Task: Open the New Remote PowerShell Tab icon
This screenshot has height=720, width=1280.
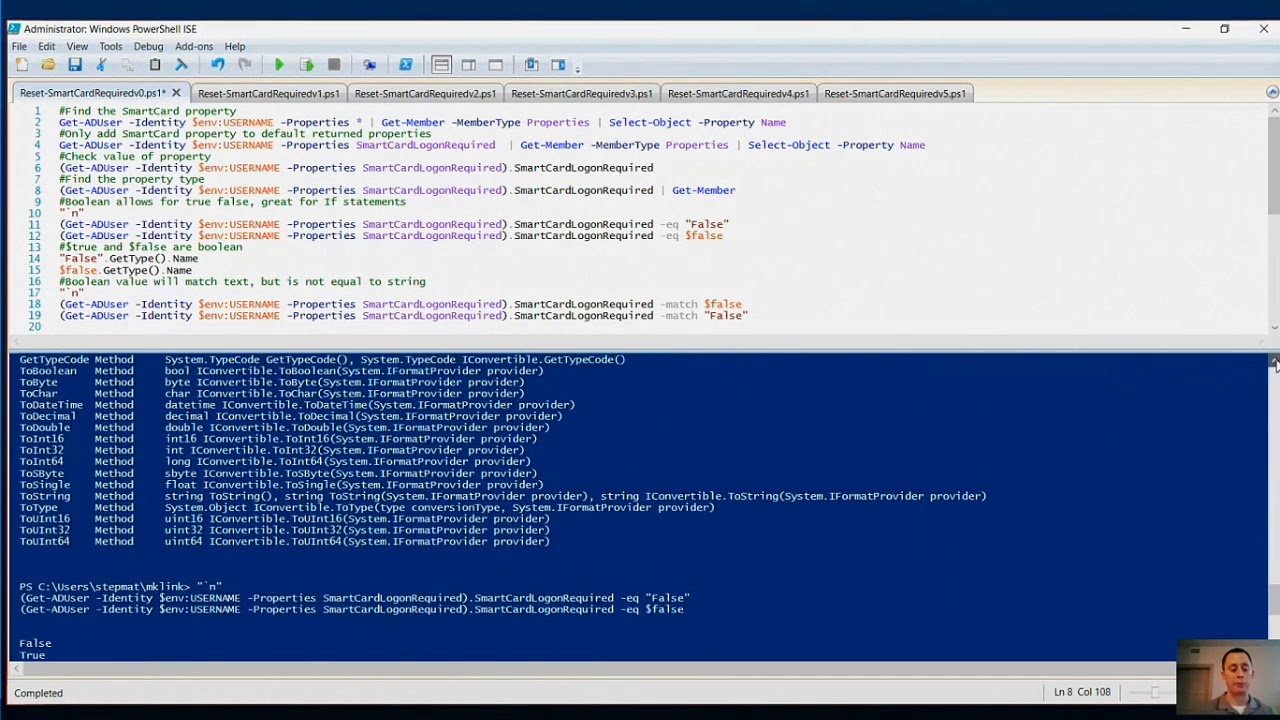Action: click(x=369, y=64)
